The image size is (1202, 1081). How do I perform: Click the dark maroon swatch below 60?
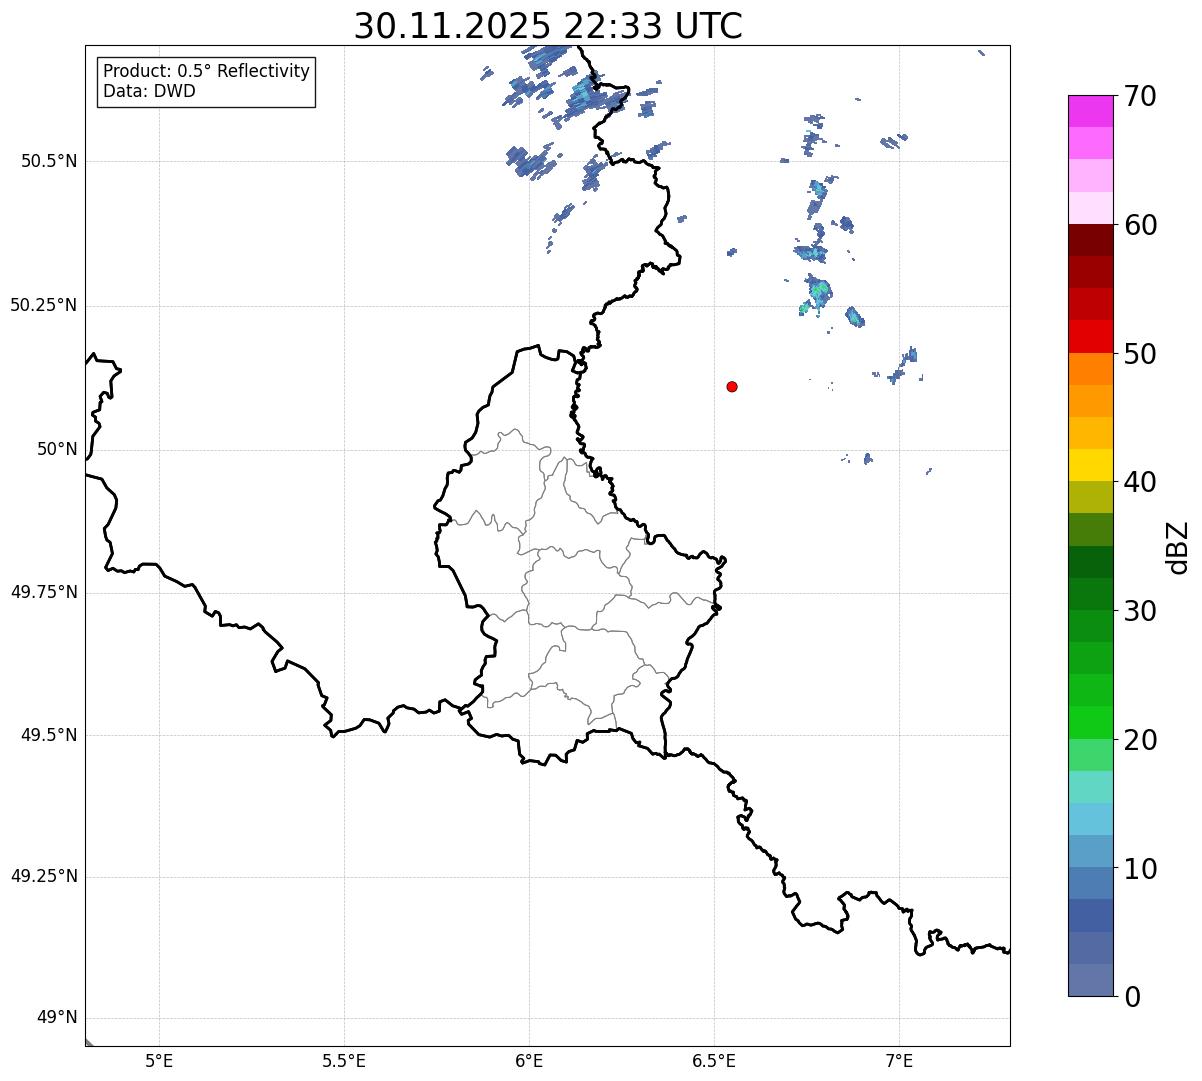1090,240
